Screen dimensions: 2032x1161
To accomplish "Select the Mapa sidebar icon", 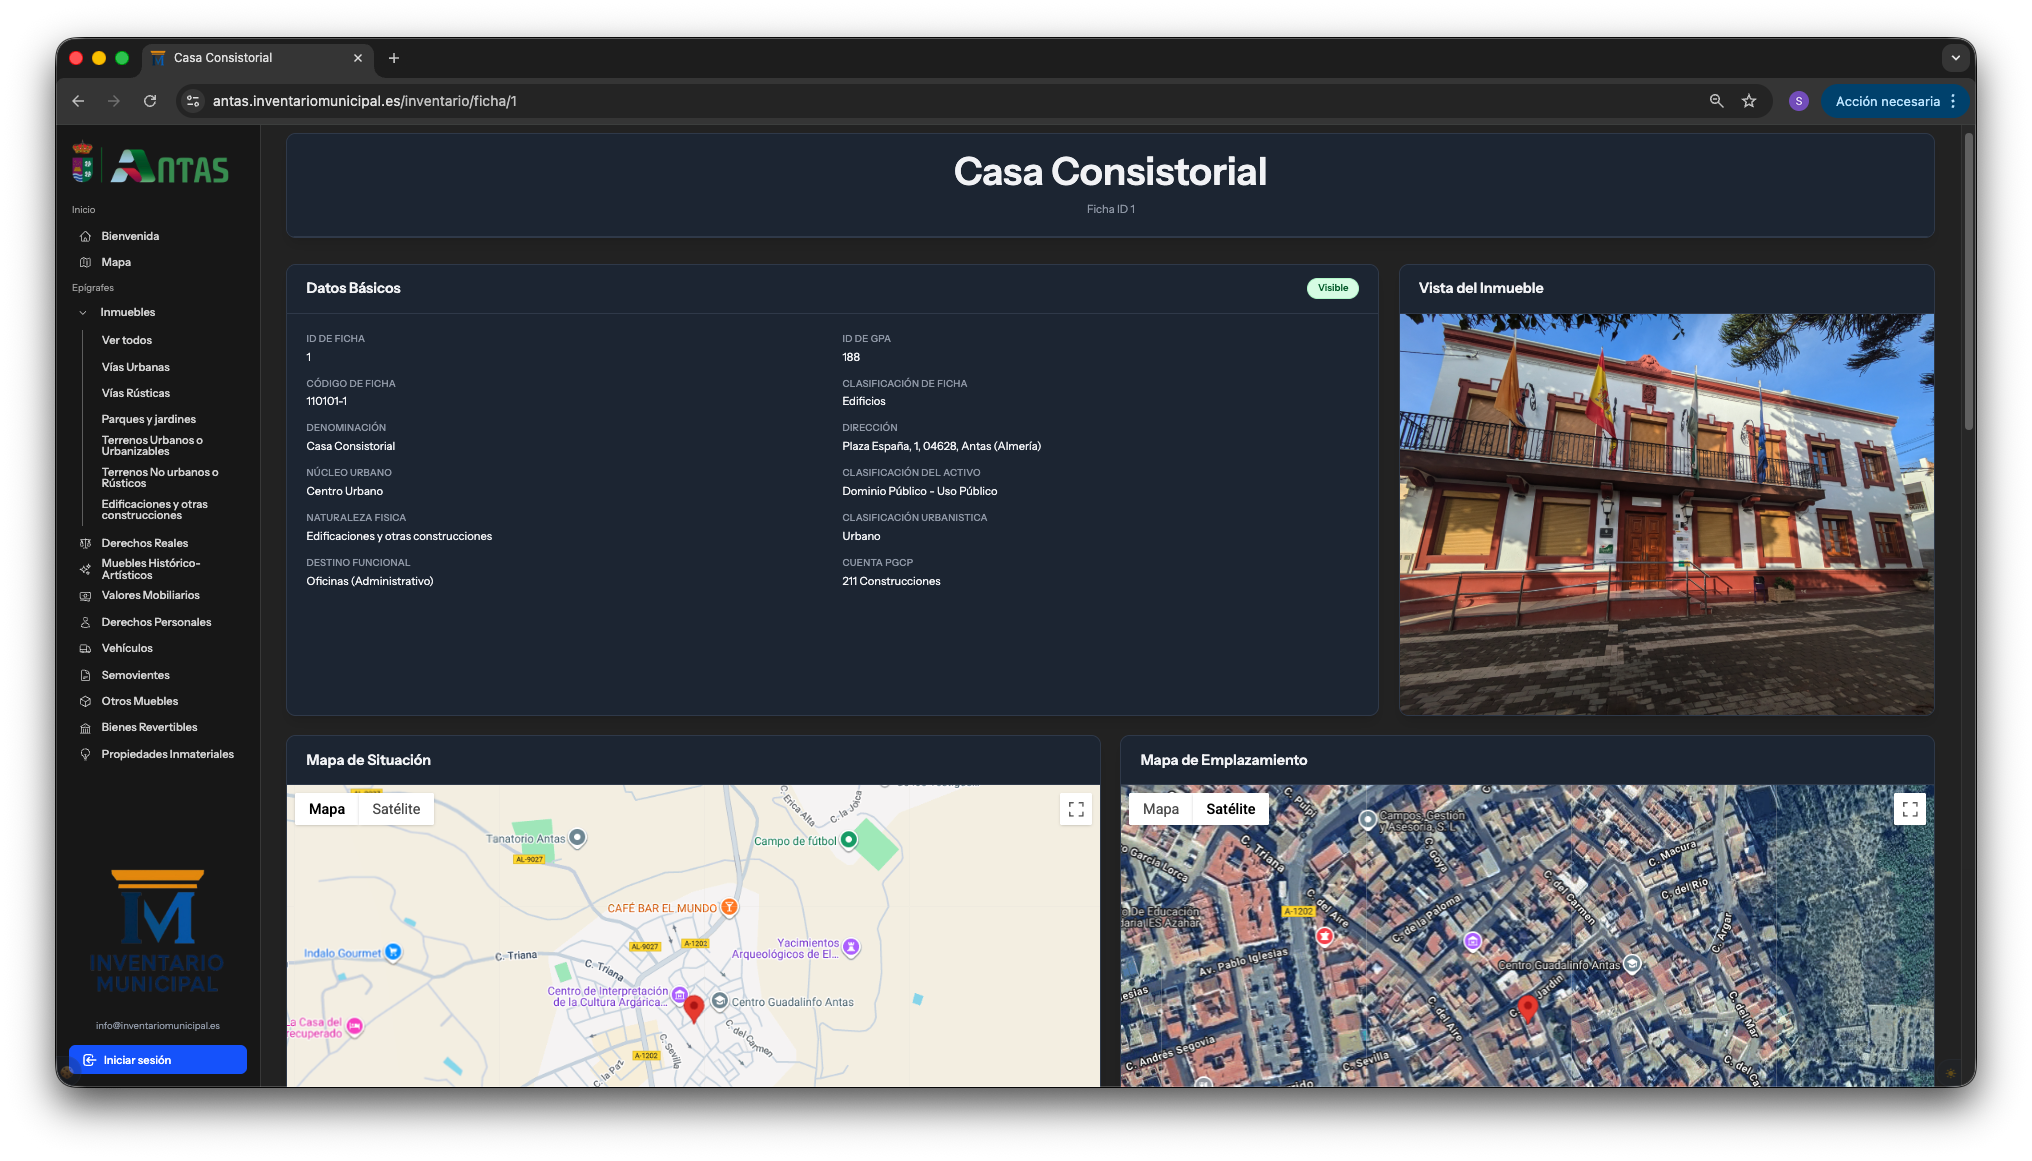I will click(87, 262).
